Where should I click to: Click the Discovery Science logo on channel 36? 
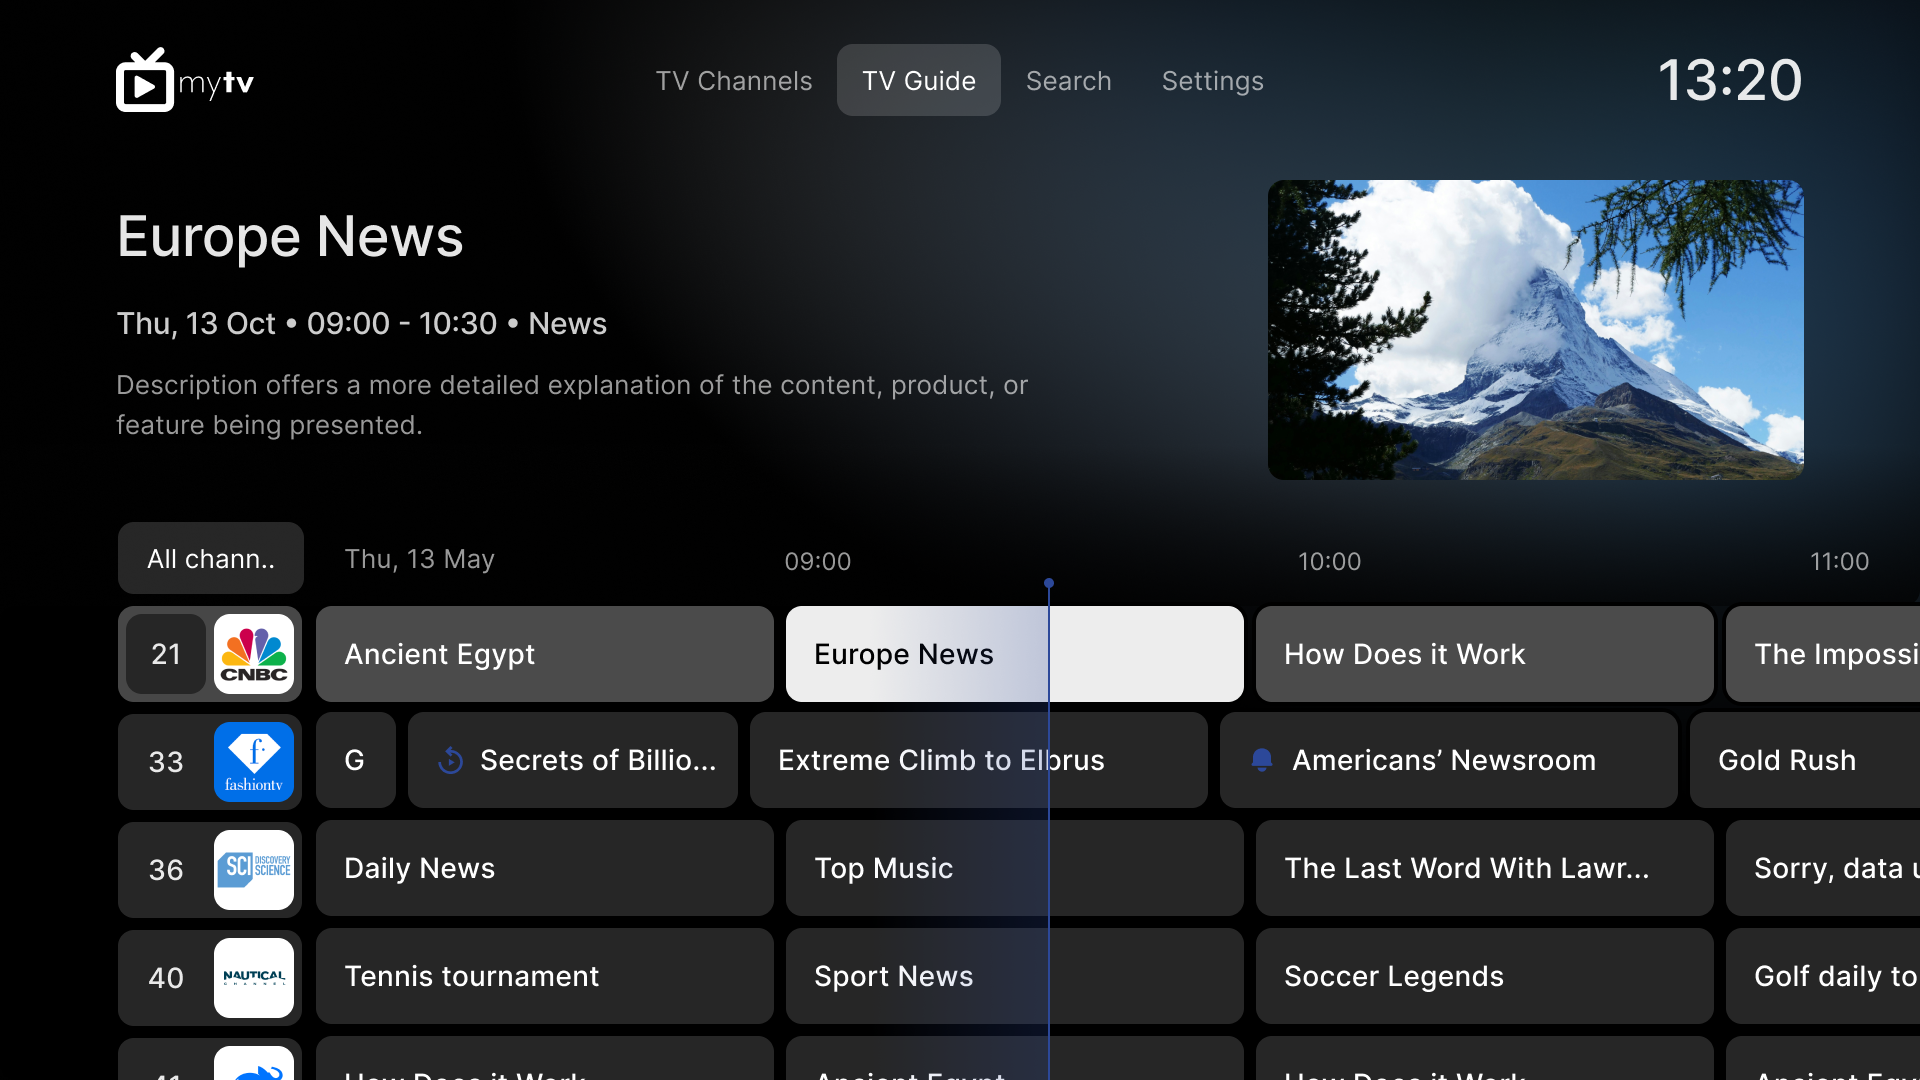coord(253,869)
